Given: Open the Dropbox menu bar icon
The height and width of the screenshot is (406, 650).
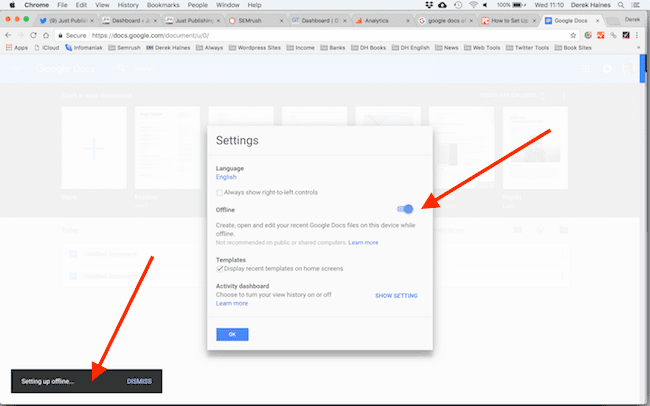Looking at the screenshot, I should 429,5.
